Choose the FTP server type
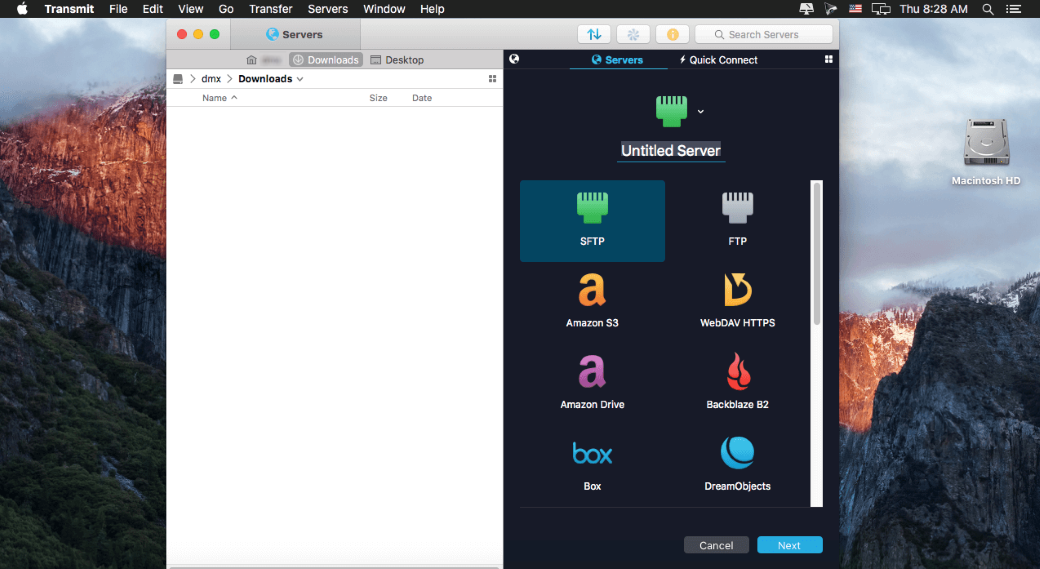Viewport: 1040px width, 569px height. 737,220
